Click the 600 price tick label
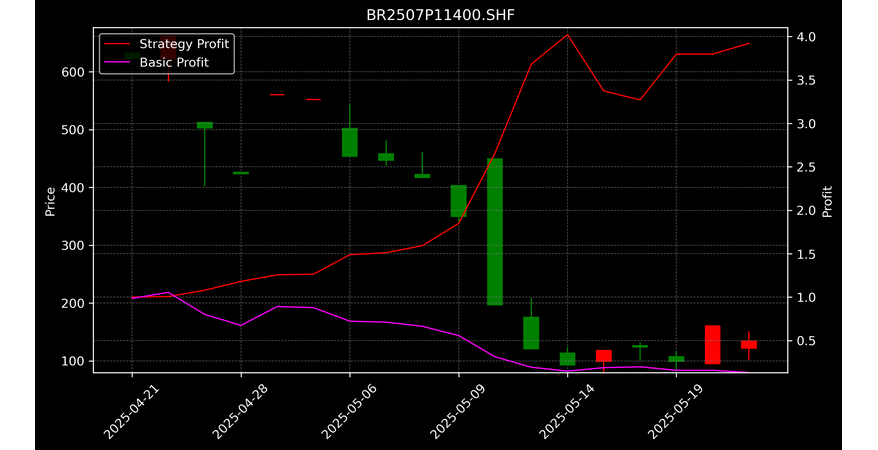This screenshot has width=878, height=450. [x=73, y=72]
